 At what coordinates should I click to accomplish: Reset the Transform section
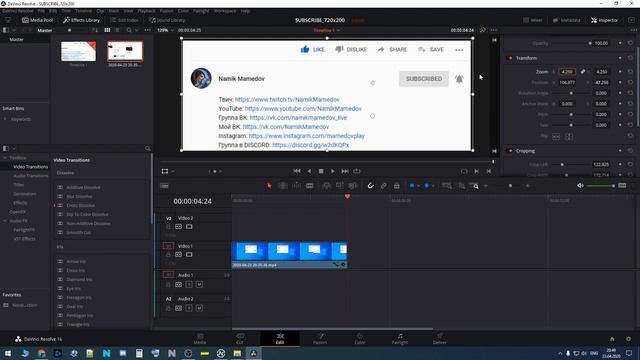(631, 58)
